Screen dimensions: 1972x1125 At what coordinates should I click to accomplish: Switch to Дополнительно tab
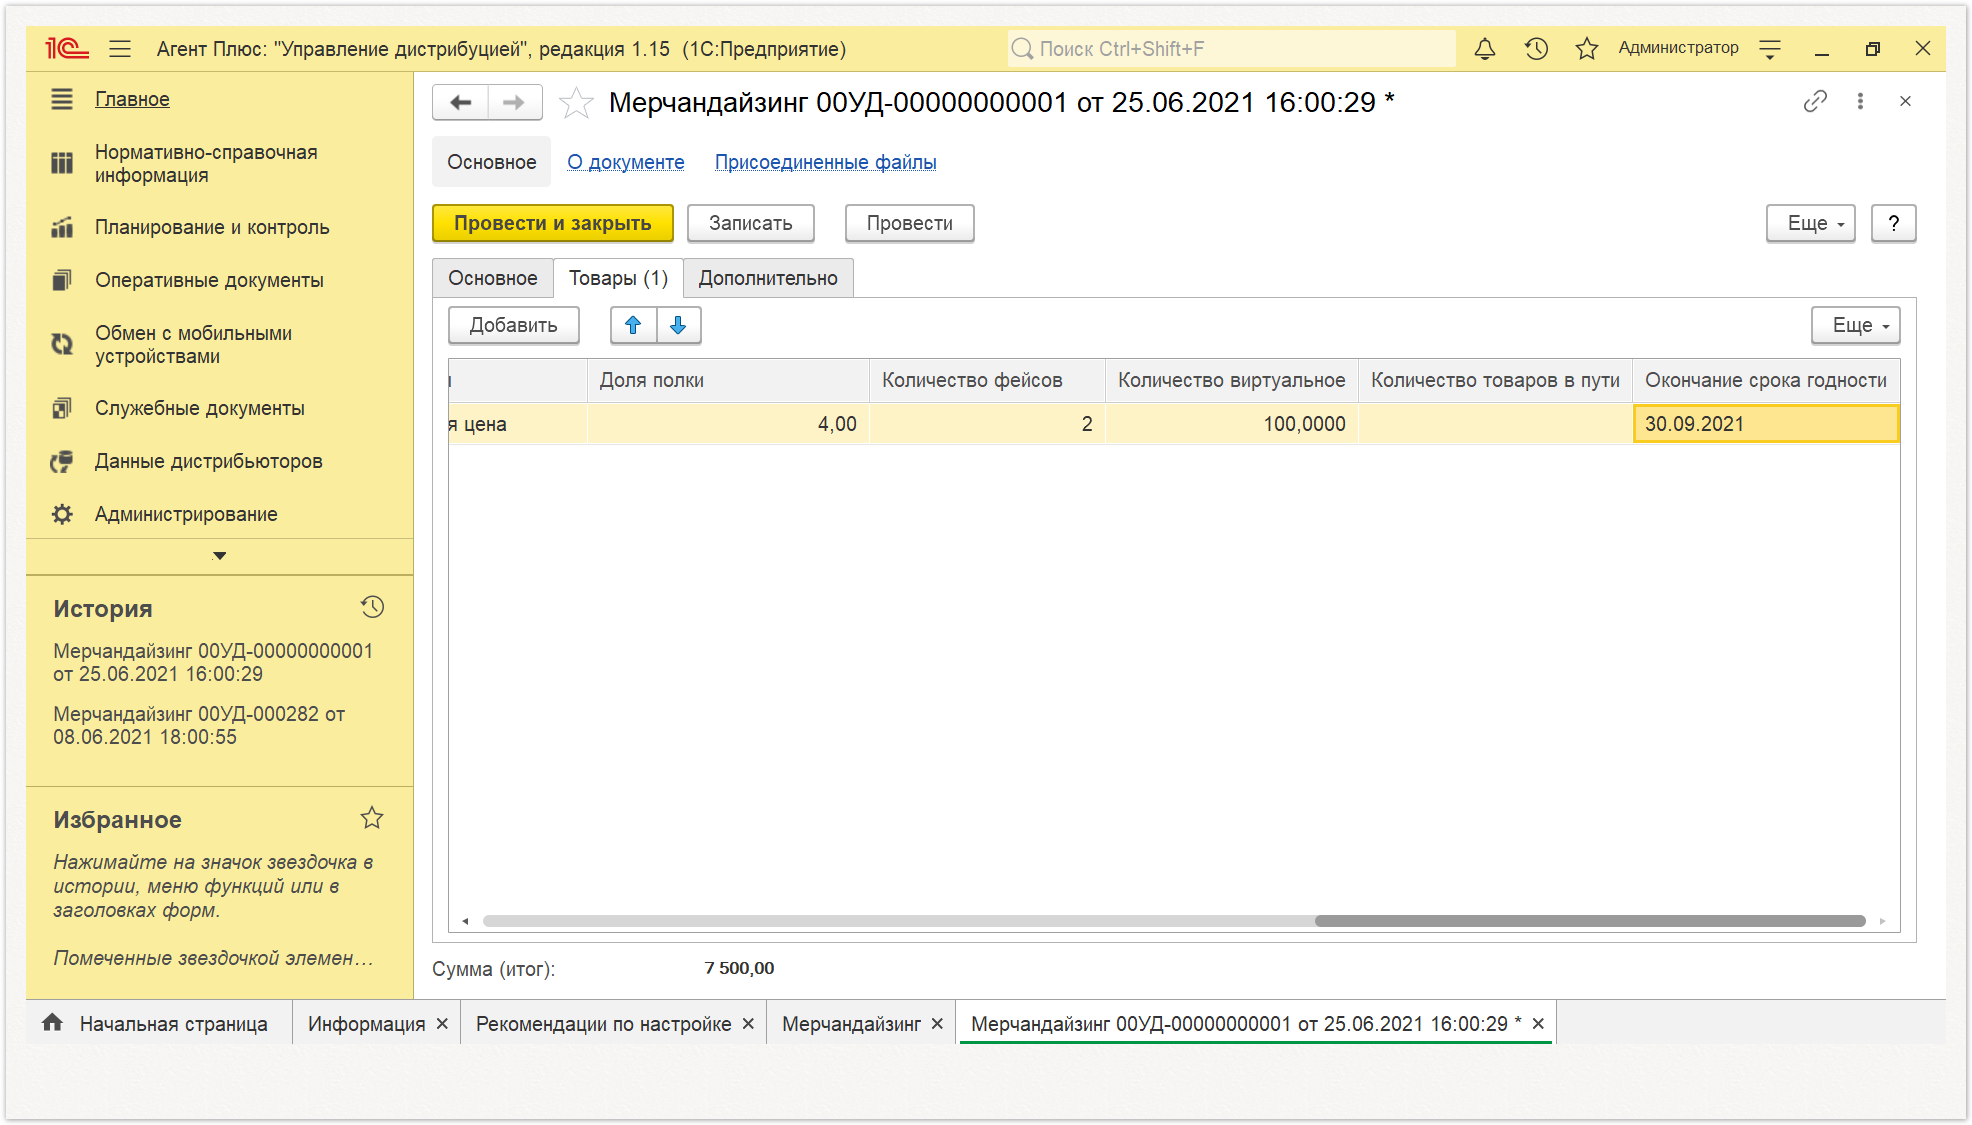(768, 278)
